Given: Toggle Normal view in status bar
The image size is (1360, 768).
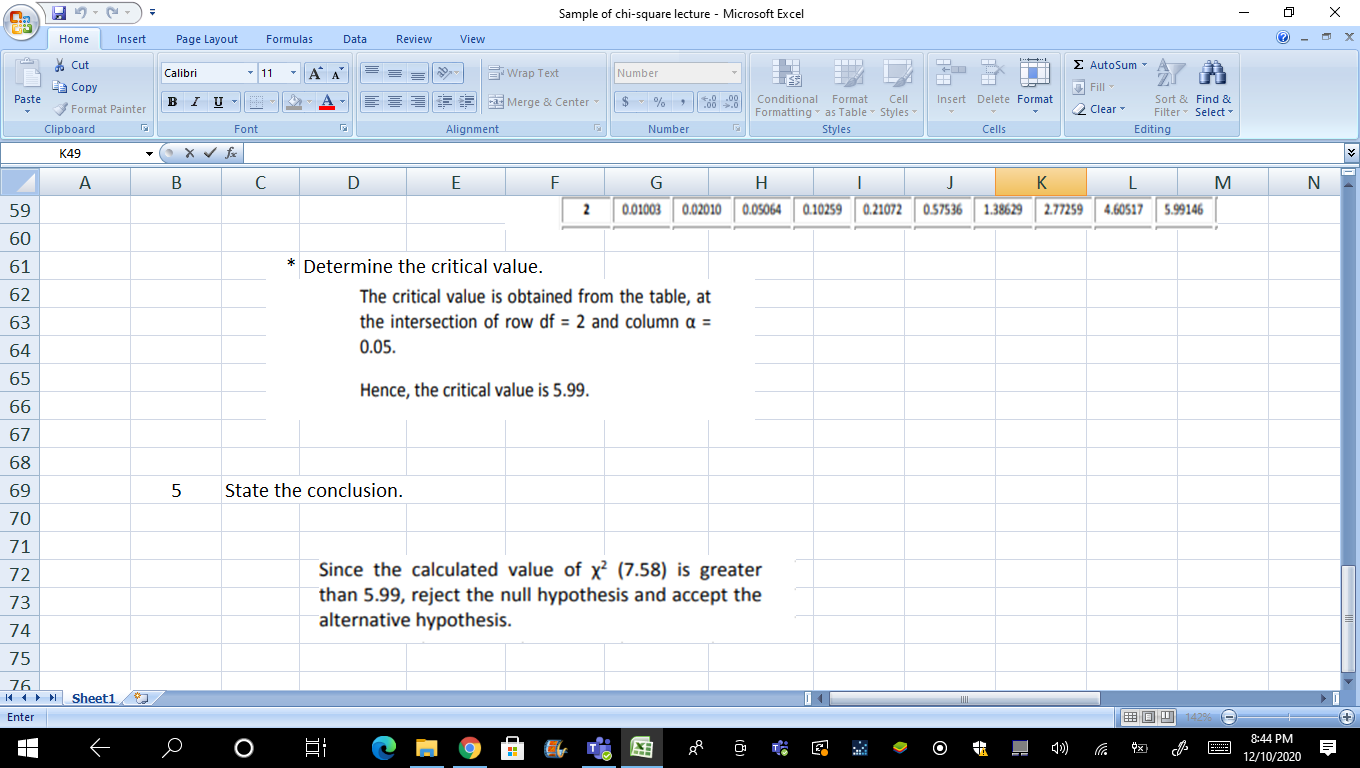Looking at the screenshot, I should pos(1130,717).
